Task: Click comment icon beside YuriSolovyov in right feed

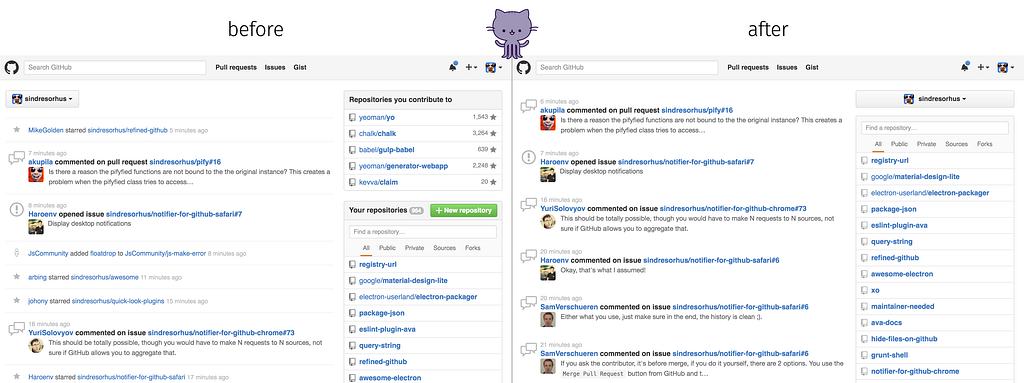Action: pyautogui.click(x=528, y=205)
